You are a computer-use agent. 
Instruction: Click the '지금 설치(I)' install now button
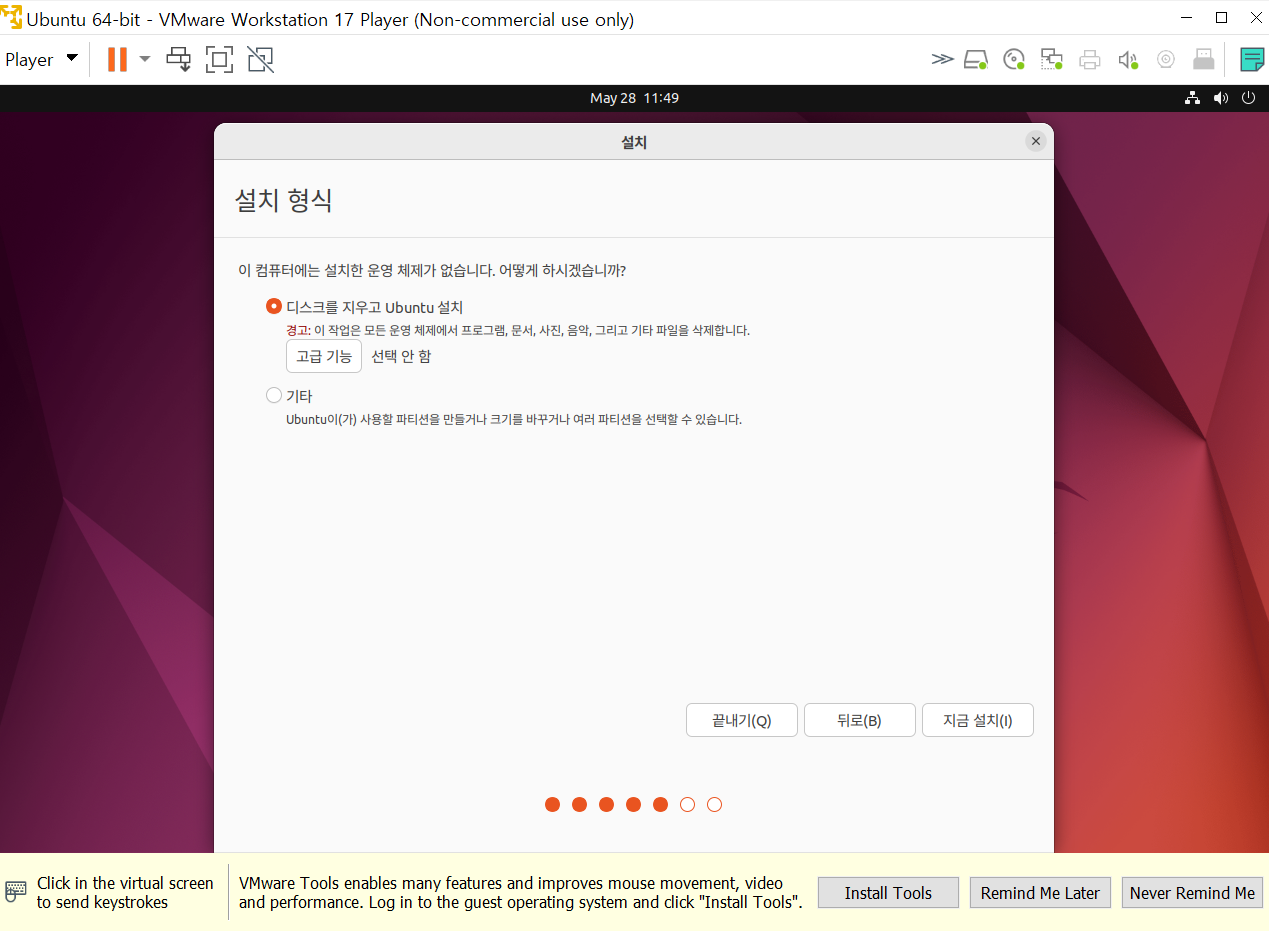click(x=978, y=720)
